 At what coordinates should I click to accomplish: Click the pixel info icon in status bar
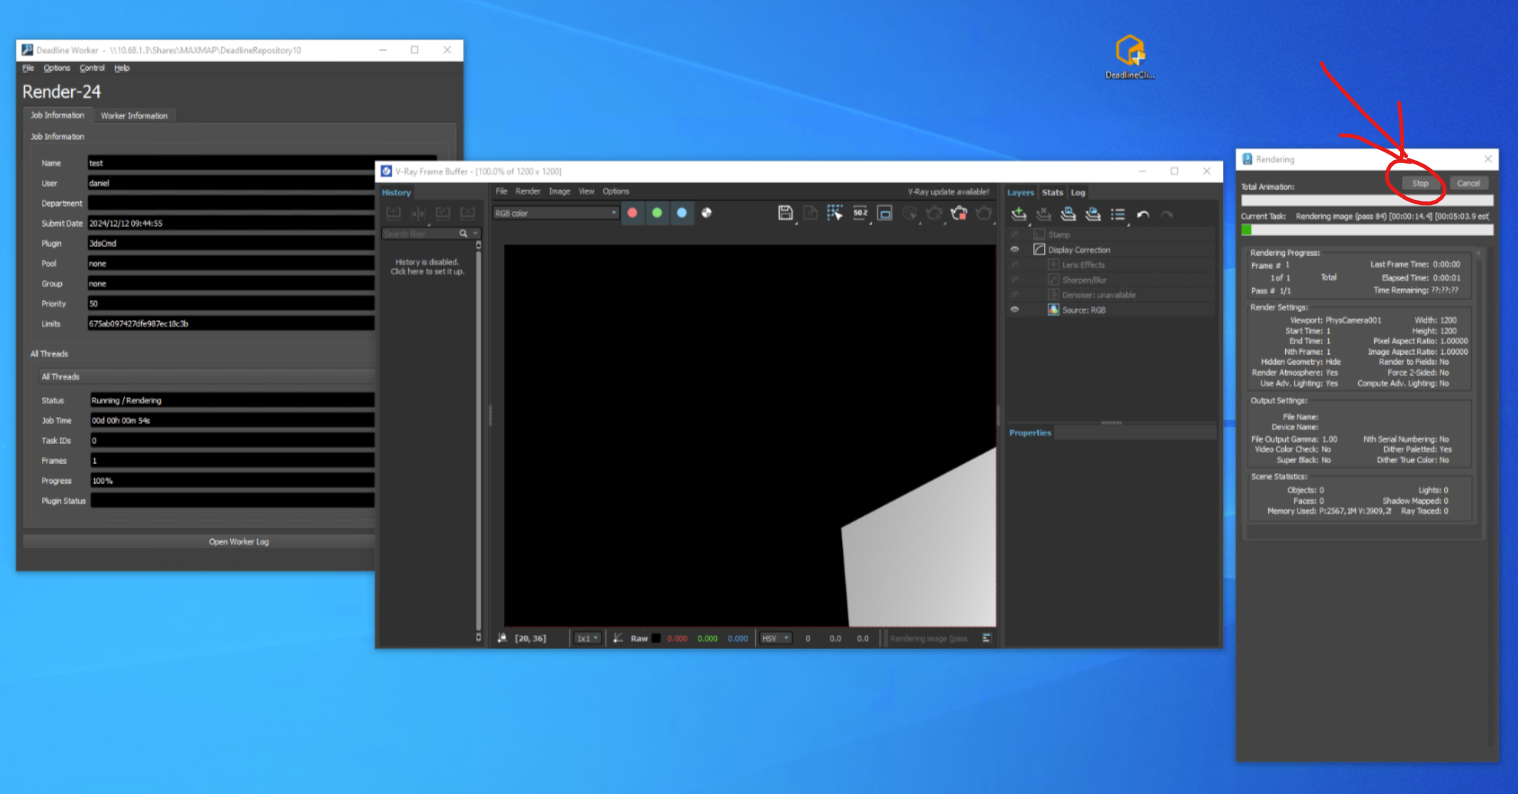pos(502,638)
